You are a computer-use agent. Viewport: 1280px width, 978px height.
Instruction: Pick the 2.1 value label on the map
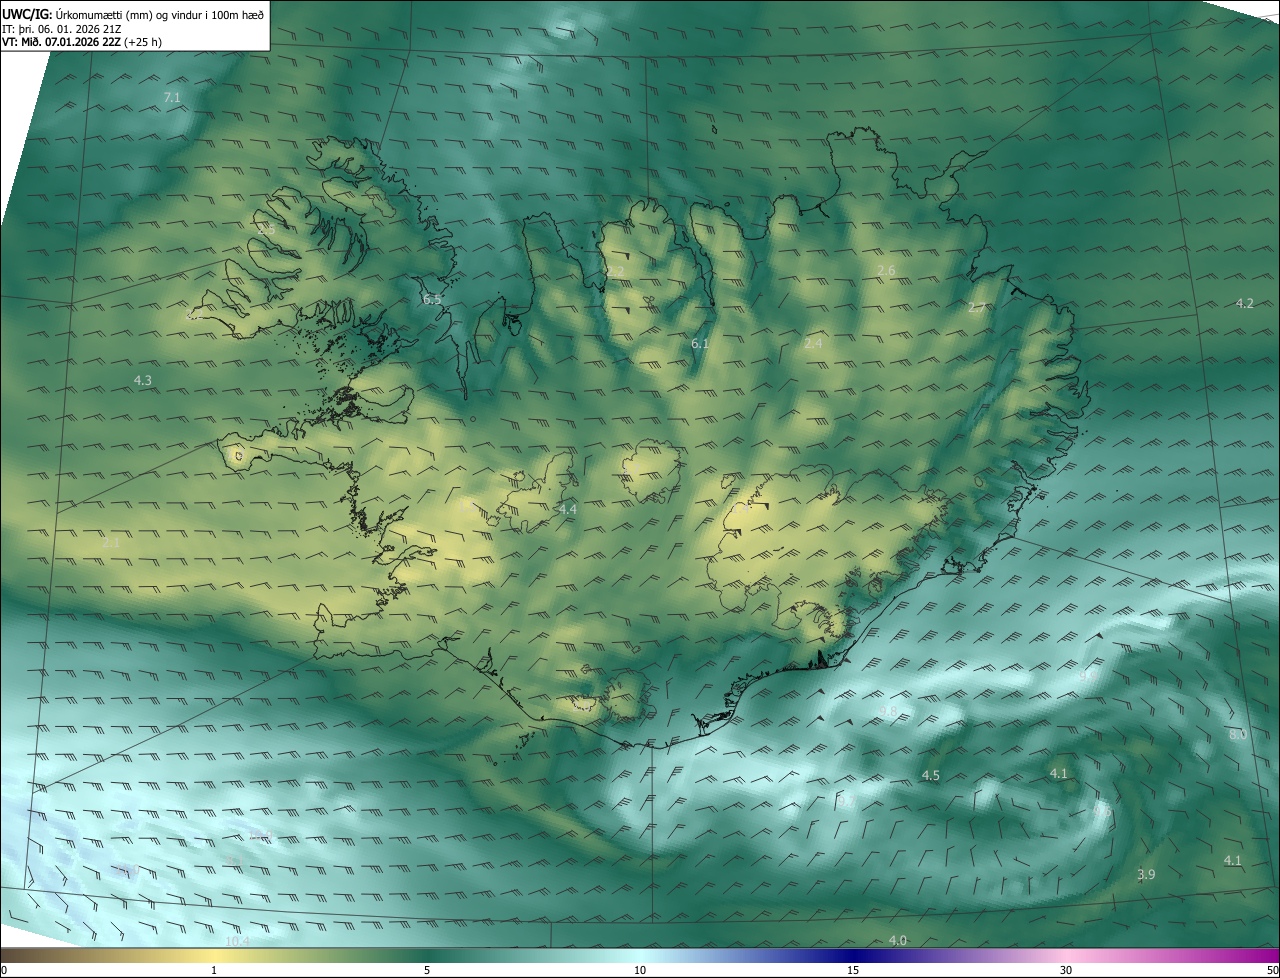tap(111, 542)
